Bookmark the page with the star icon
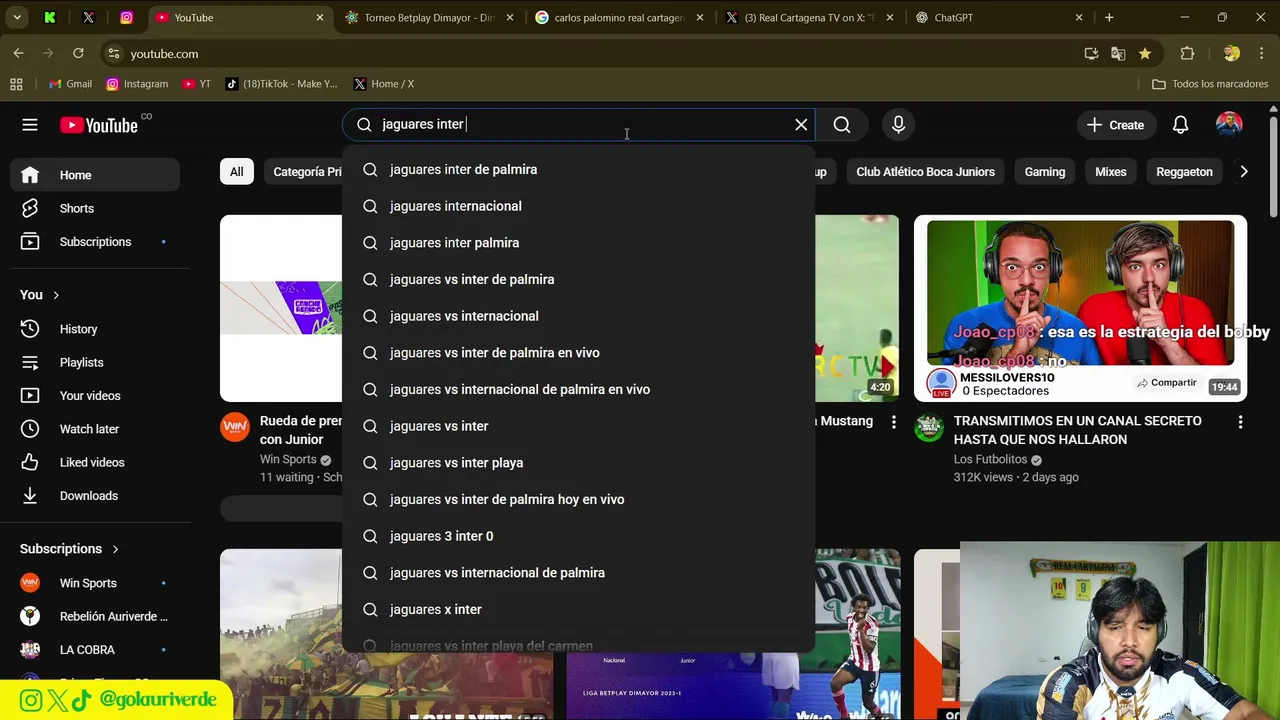This screenshot has width=1280, height=720. pyautogui.click(x=1144, y=54)
